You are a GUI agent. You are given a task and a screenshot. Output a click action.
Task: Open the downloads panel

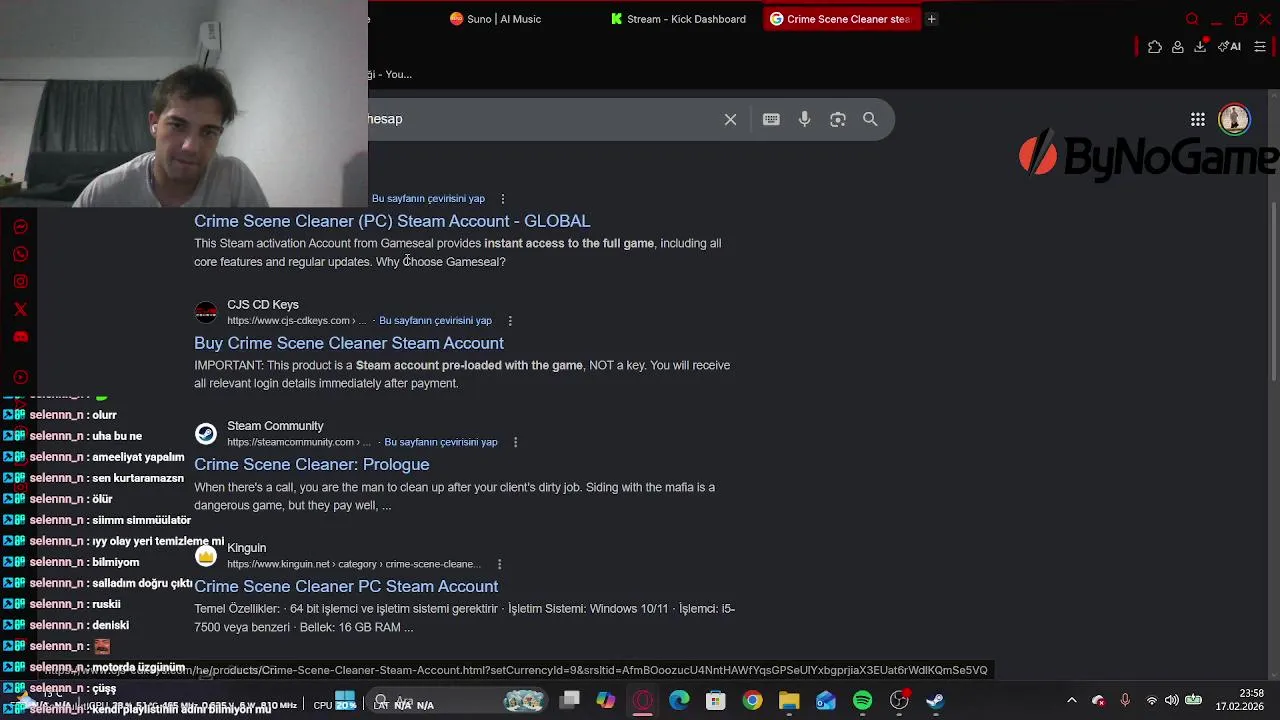pyautogui.click(x=1200, y=46)
